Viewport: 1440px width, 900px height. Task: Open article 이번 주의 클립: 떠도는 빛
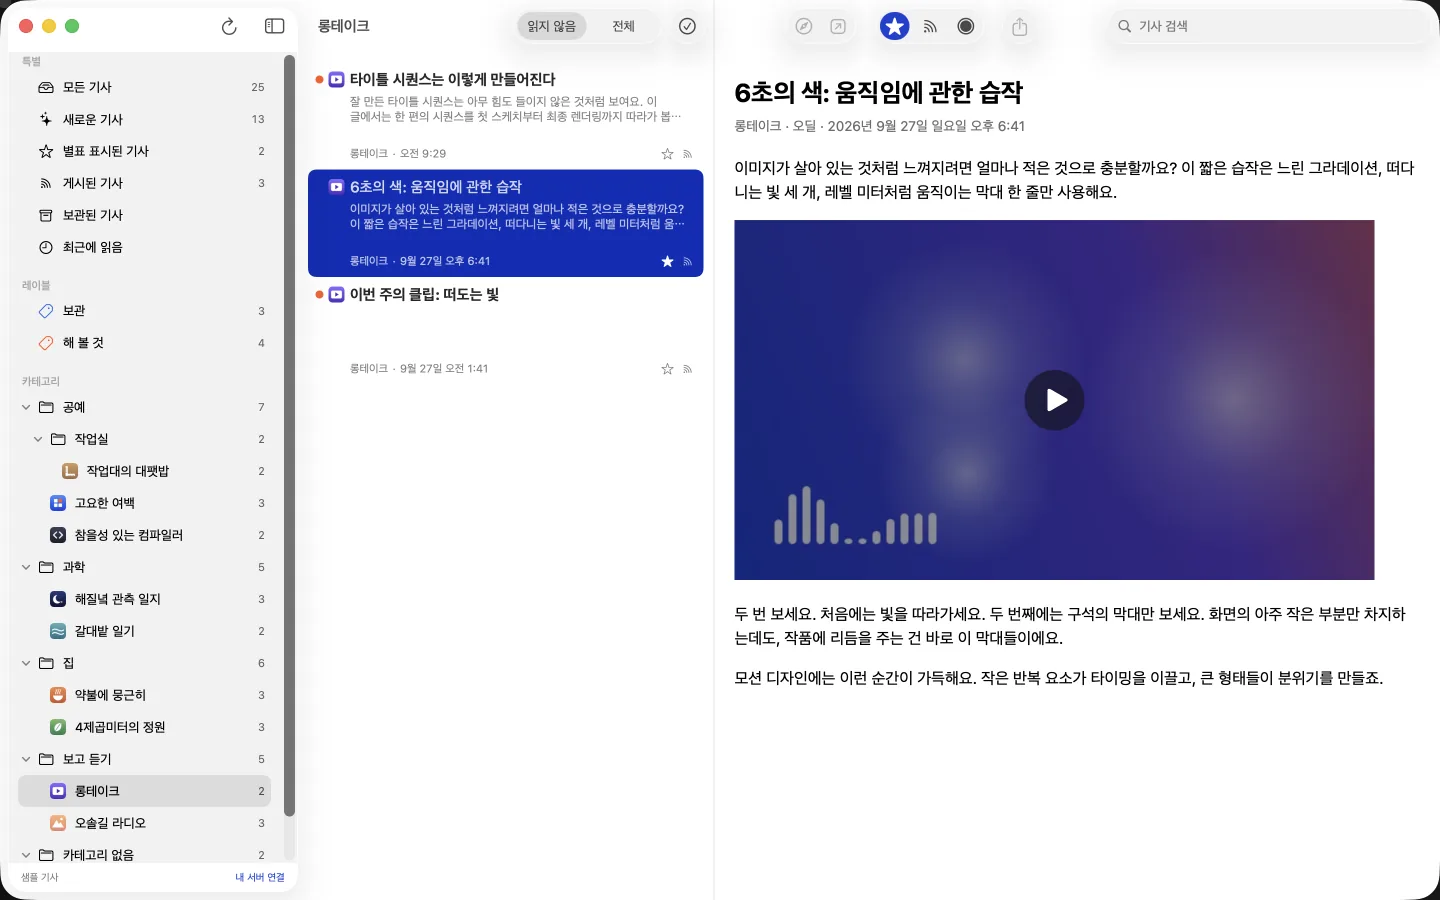[506, 331]
